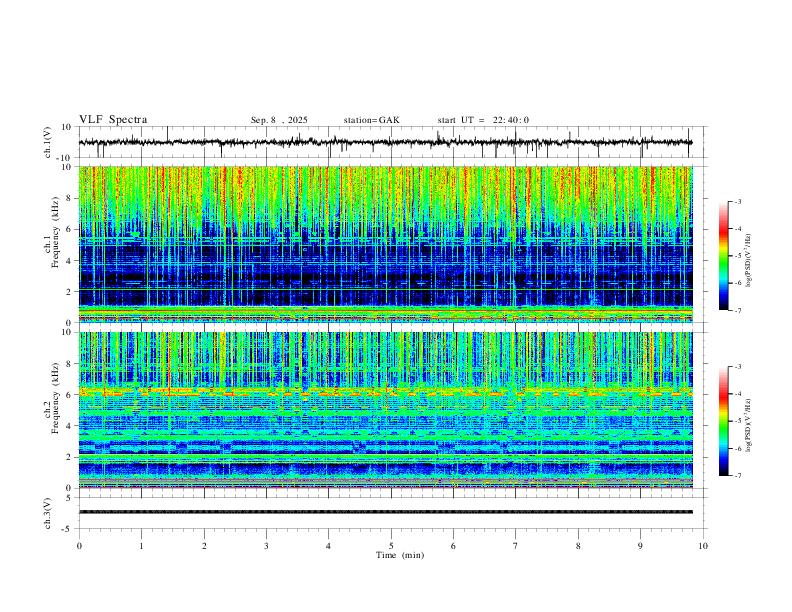Click the ch.2 spectrogram color scale bar
792x612 pixels.
click(723, 421)
